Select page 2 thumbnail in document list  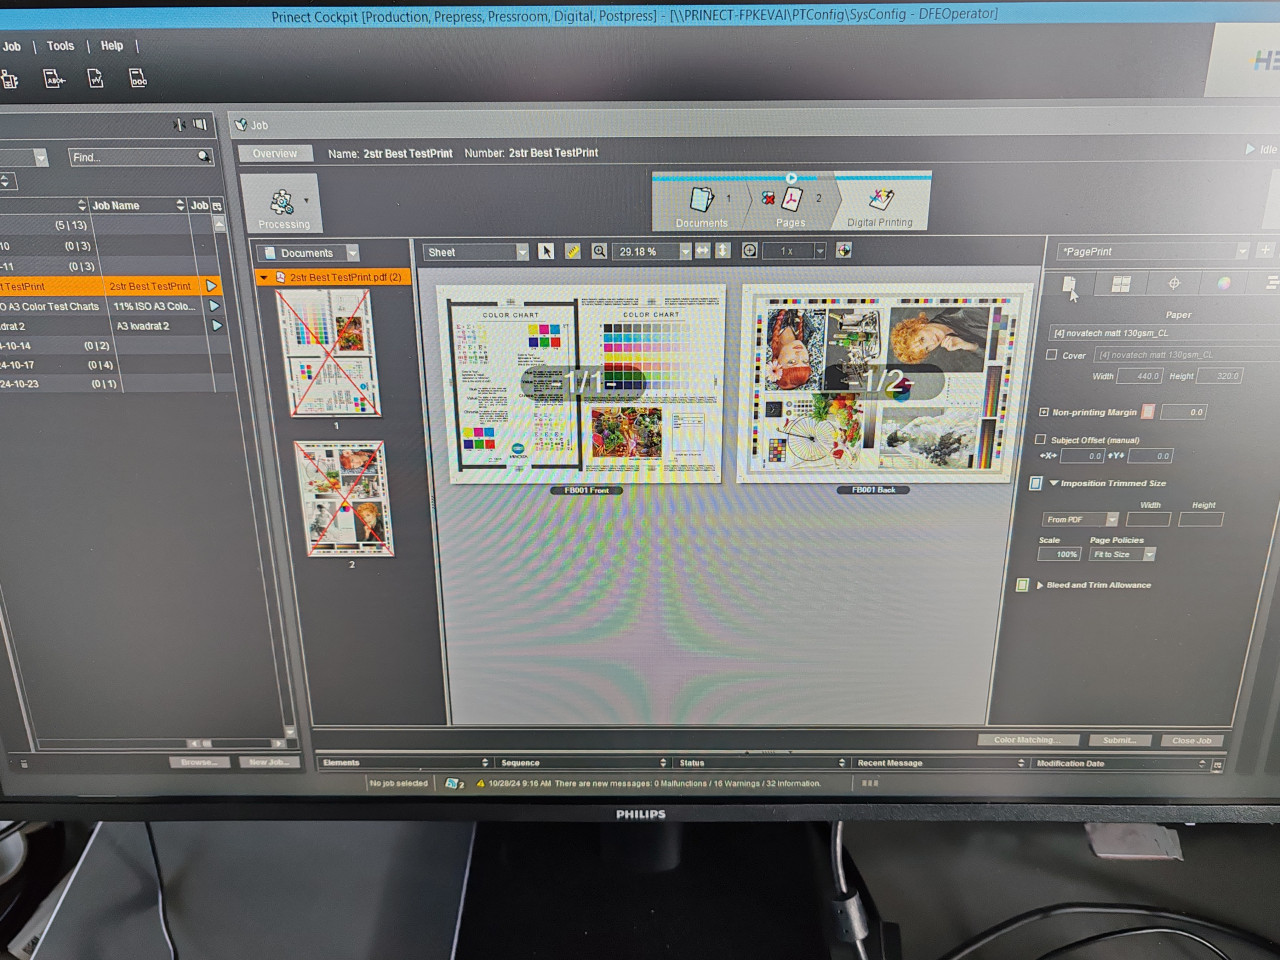[345, 499]
